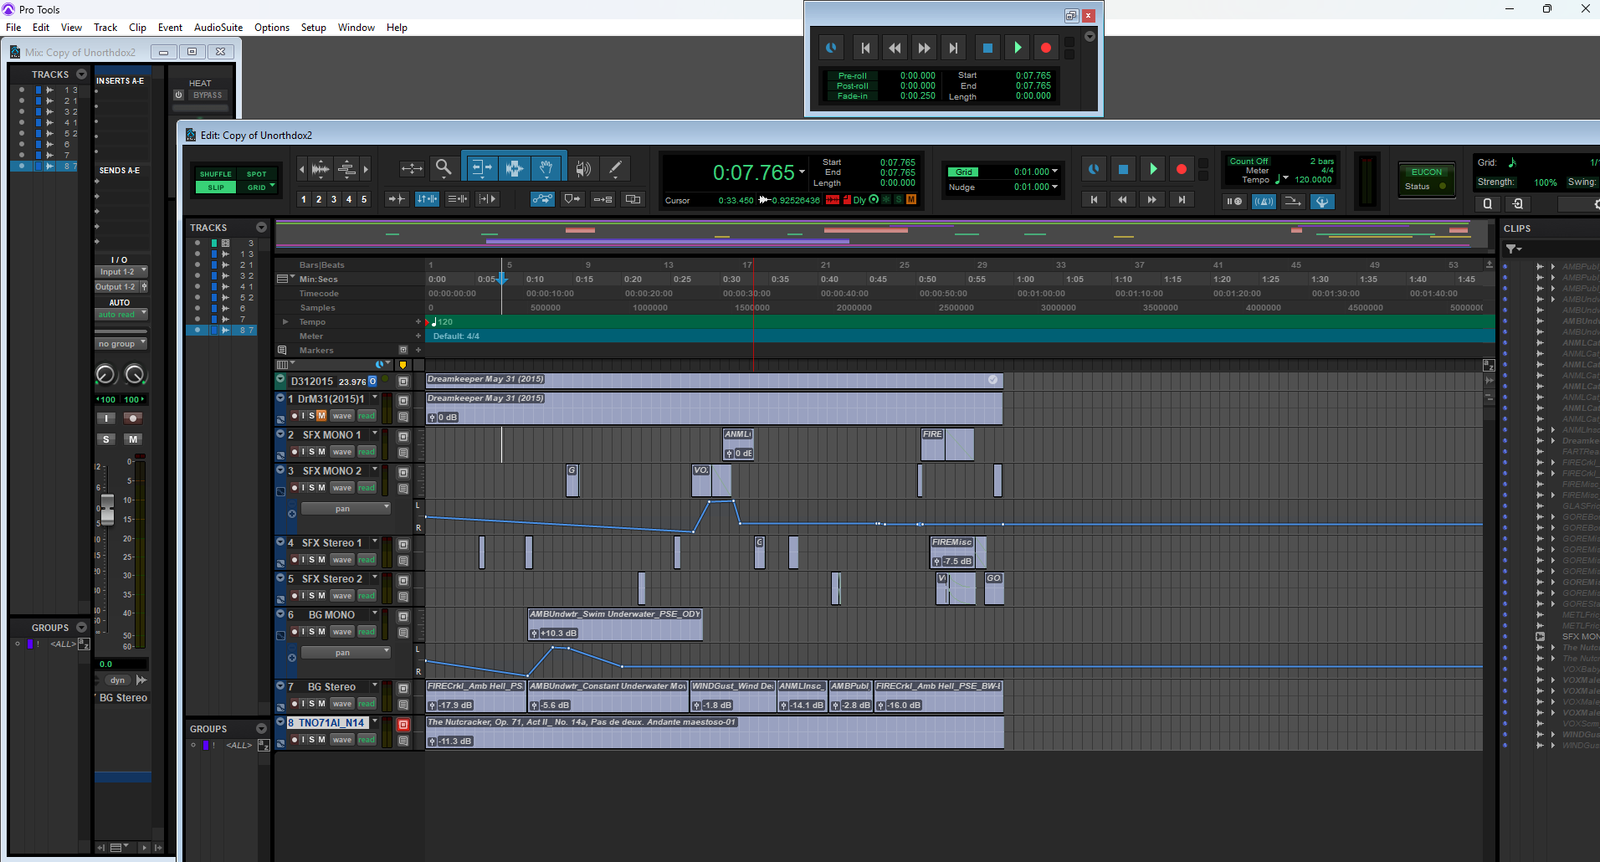Toggle Layered Editing icon
Screen dimensions: 1600x862
click(633, 199)
